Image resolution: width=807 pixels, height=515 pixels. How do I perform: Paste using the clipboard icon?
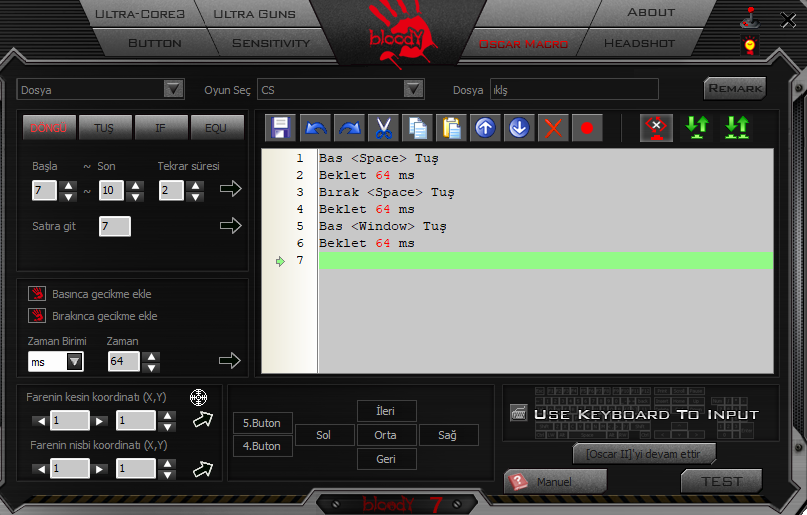pyautogui.click(x=452, y=128)
